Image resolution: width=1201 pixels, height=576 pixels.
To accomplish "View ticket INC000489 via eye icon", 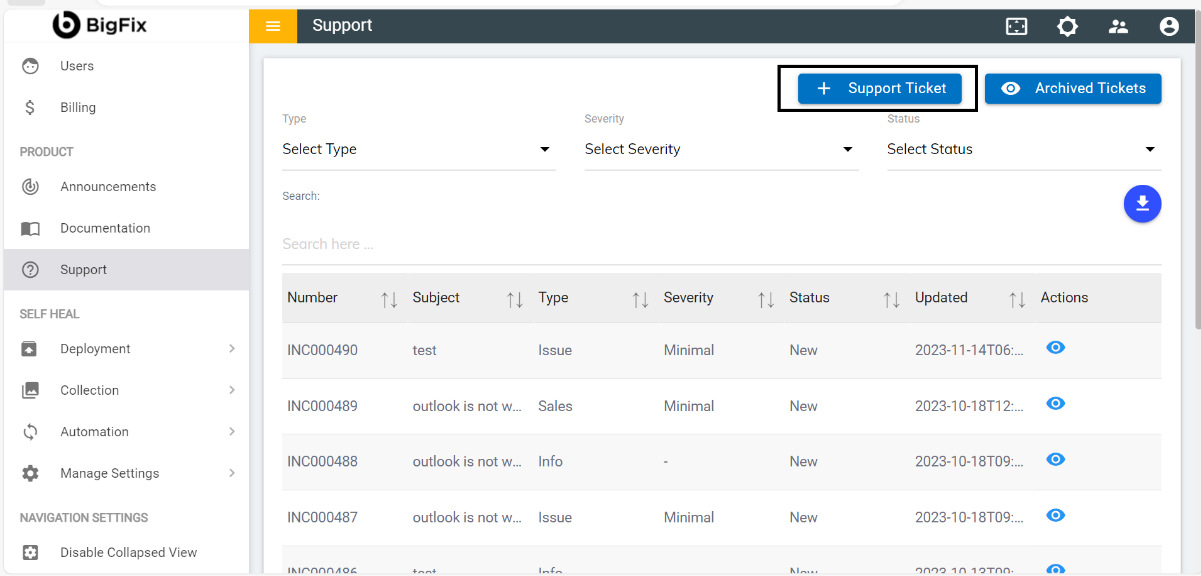I will pos(1055,404).
